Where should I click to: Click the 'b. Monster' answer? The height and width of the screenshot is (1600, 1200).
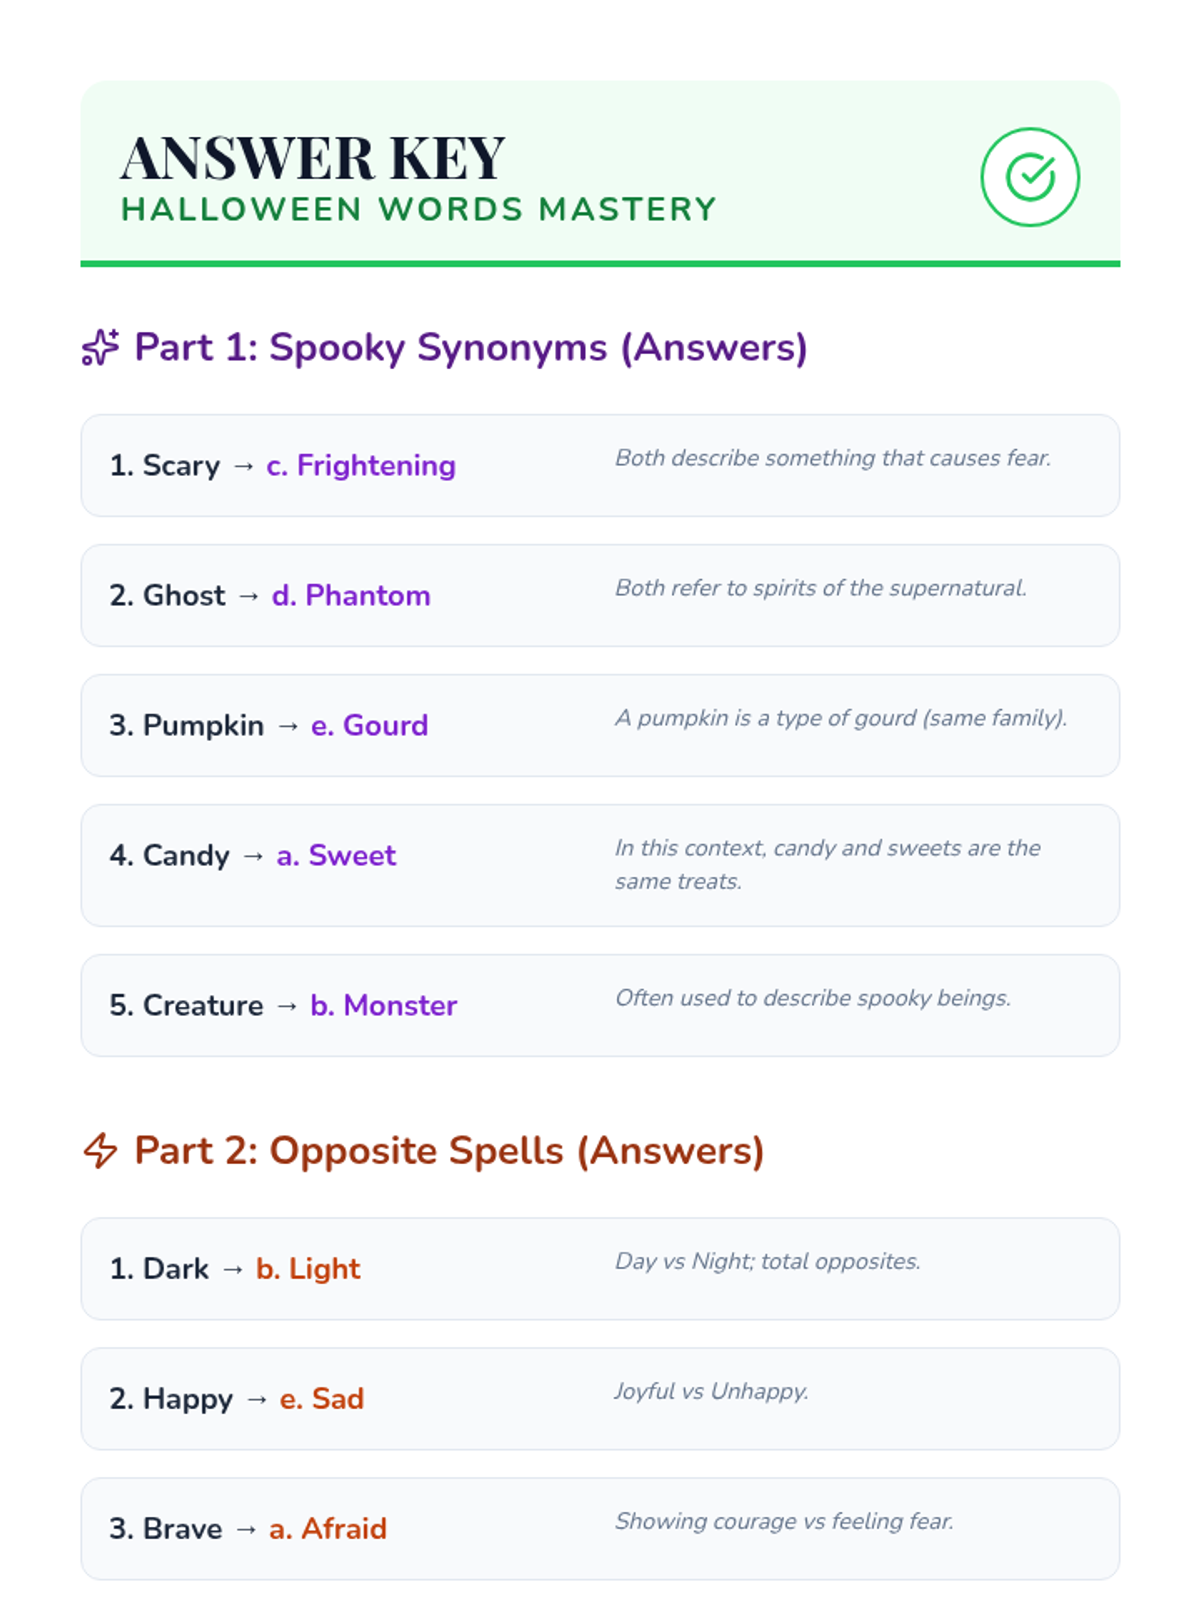(x=383, y=1006)
